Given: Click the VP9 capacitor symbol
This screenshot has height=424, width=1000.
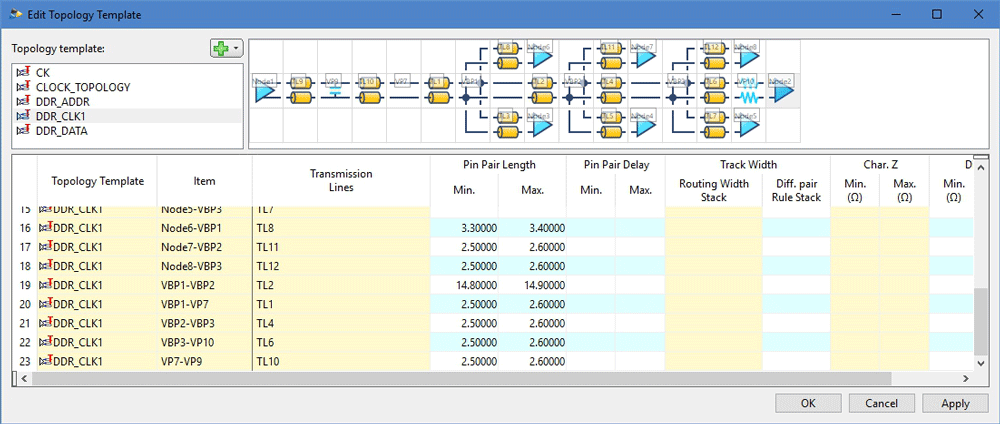Looking at the screenshot, I should pyautogui.click(x=335, y=93).
